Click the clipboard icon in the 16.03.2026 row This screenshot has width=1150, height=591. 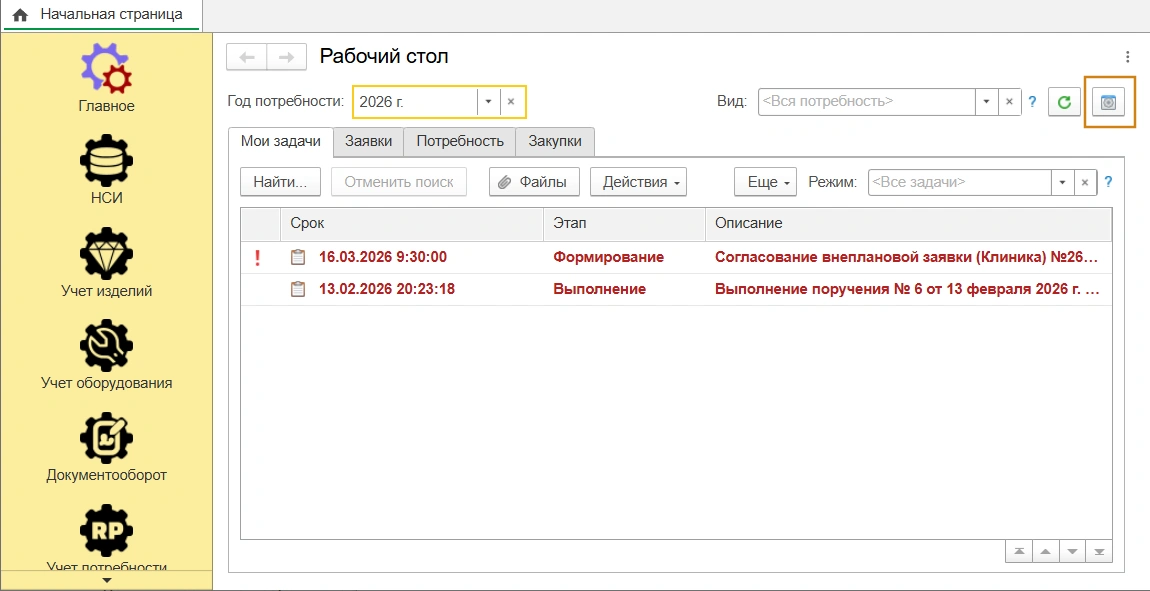click(298, 257)
